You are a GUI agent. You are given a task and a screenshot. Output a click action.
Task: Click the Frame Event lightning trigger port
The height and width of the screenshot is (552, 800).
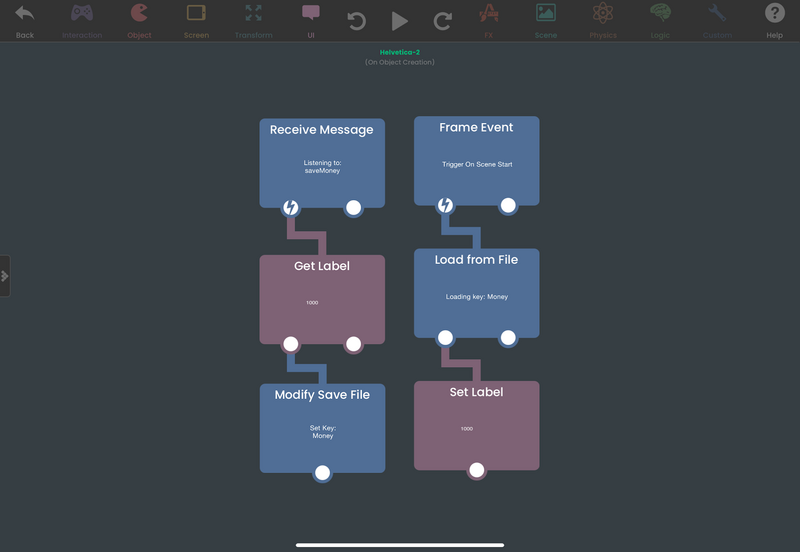coord(445,205)
